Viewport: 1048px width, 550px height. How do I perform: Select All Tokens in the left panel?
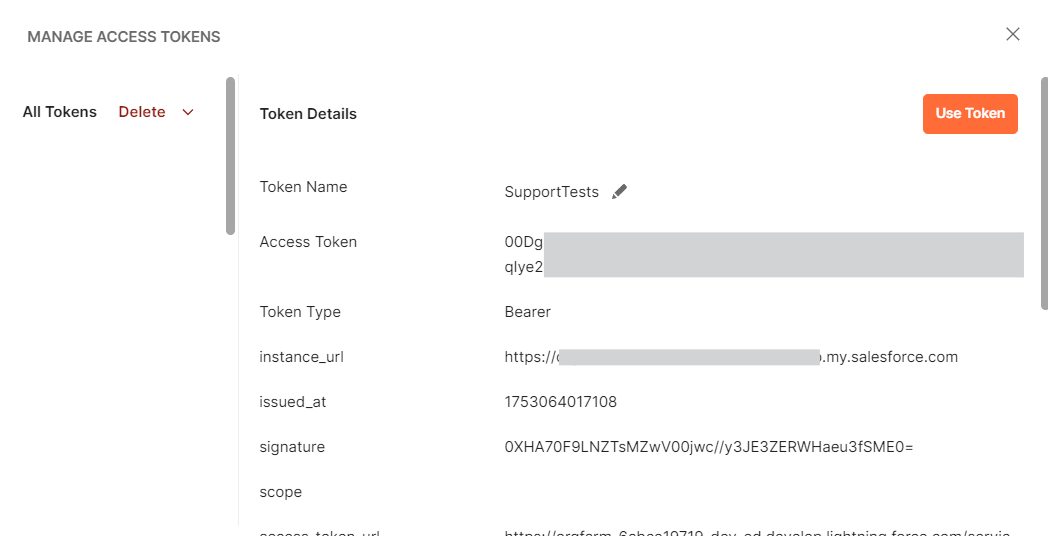(x=60, y=112)
